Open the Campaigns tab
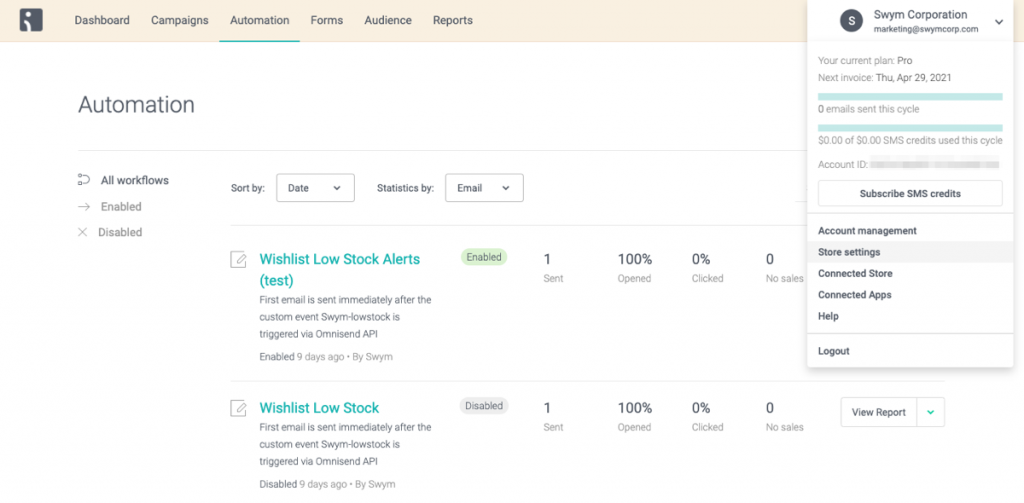This screenshot has width=1024, height=503. (180, 20)
